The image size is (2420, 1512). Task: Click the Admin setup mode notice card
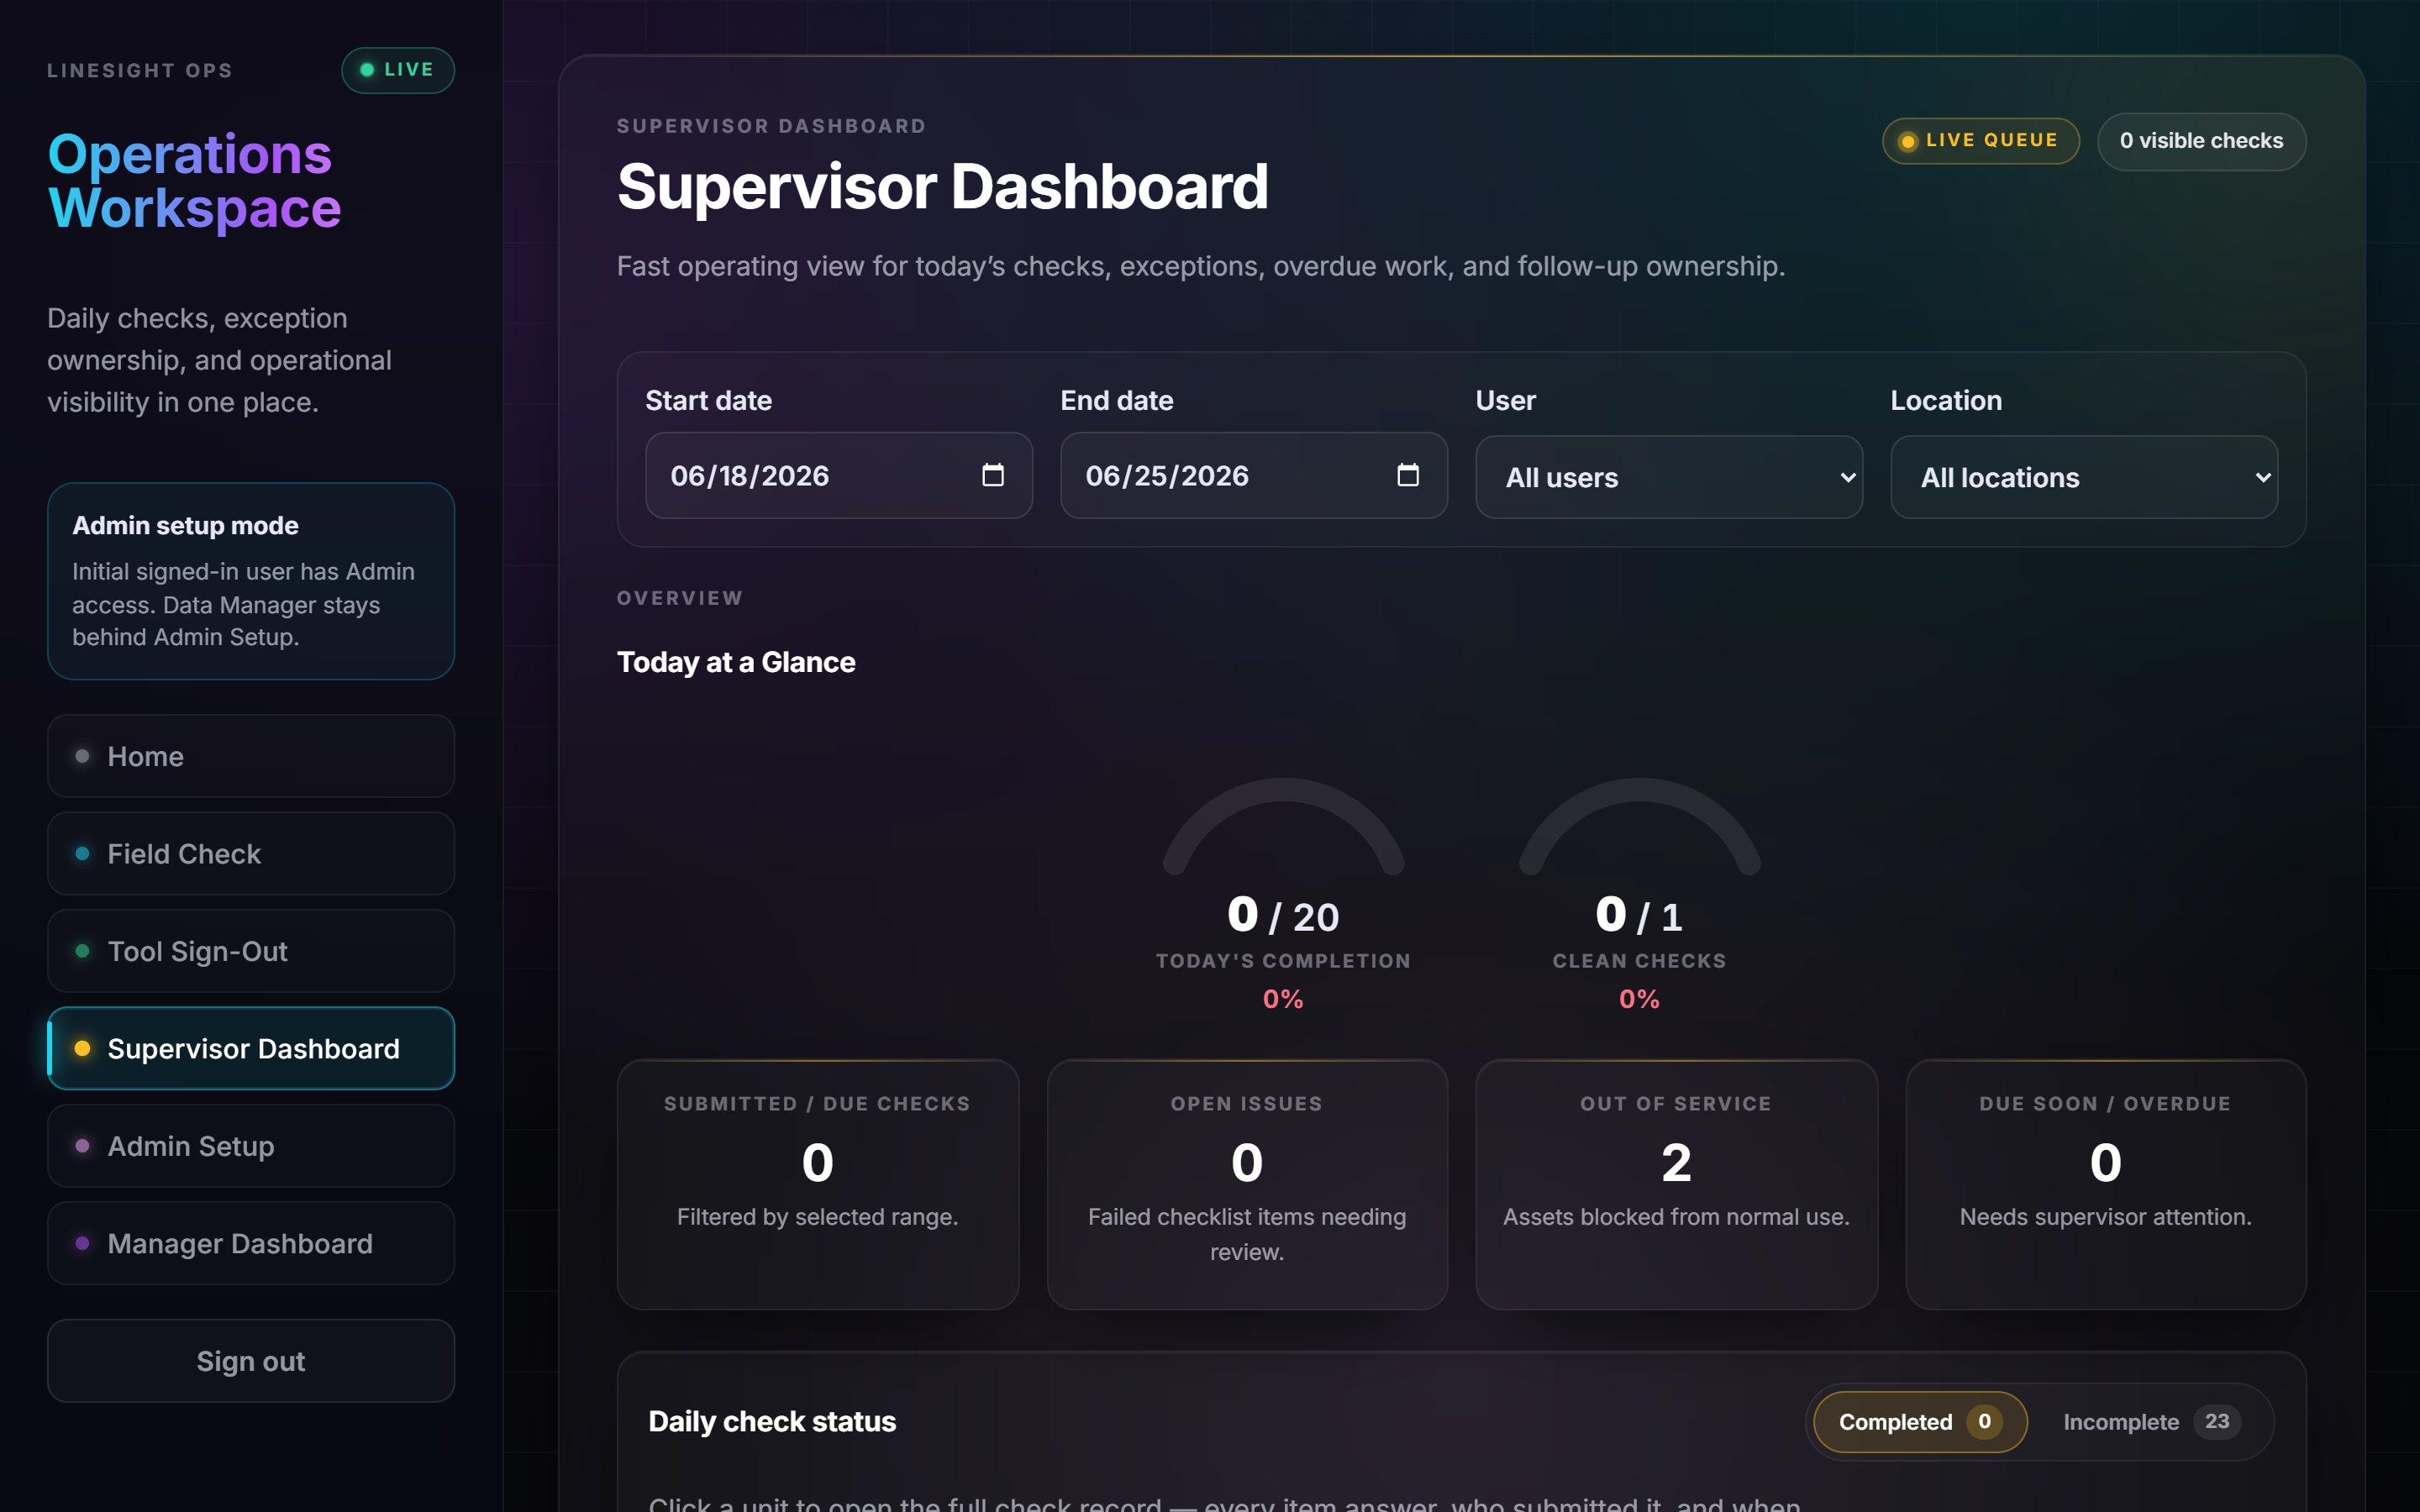251,581
